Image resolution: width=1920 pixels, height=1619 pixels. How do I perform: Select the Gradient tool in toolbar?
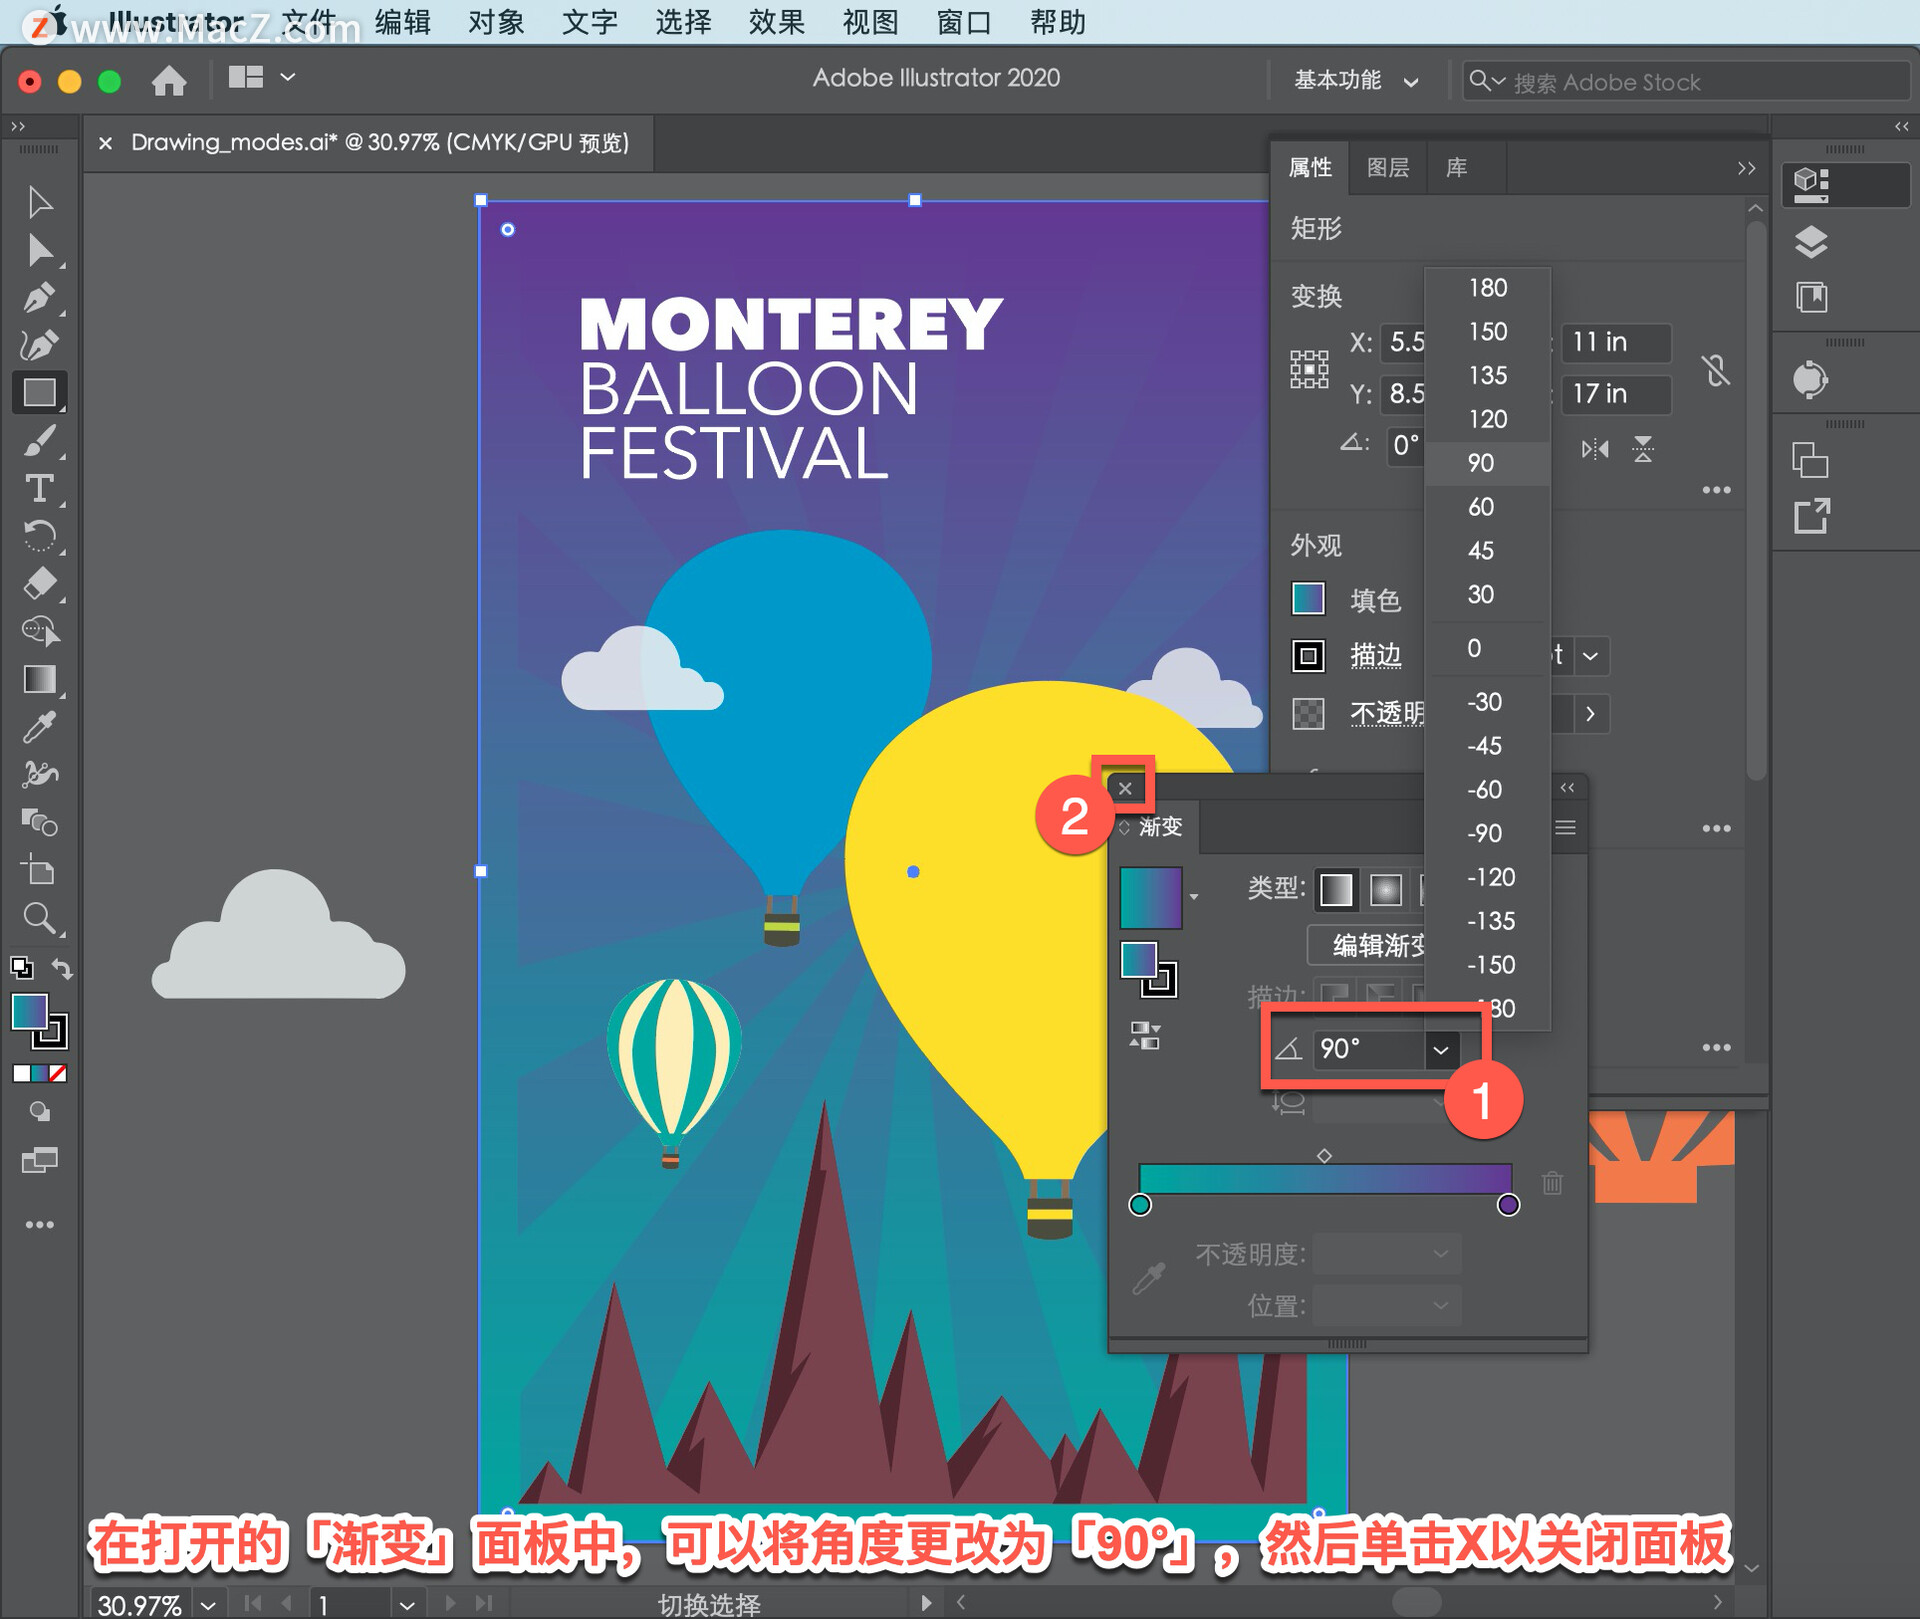[39, 680]
